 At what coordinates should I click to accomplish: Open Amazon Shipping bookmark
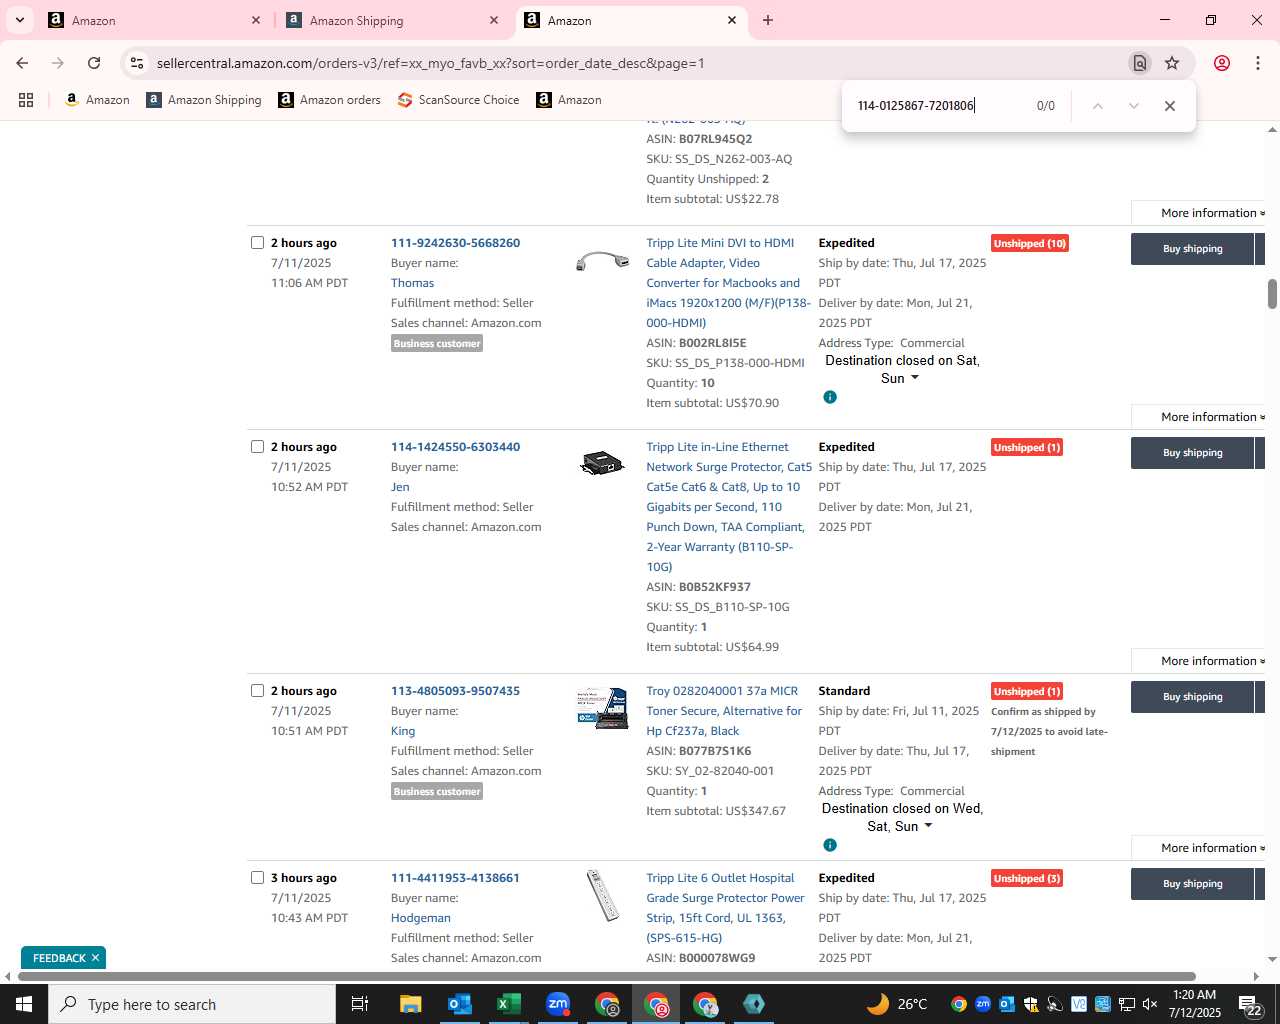[x=204, y=100]
